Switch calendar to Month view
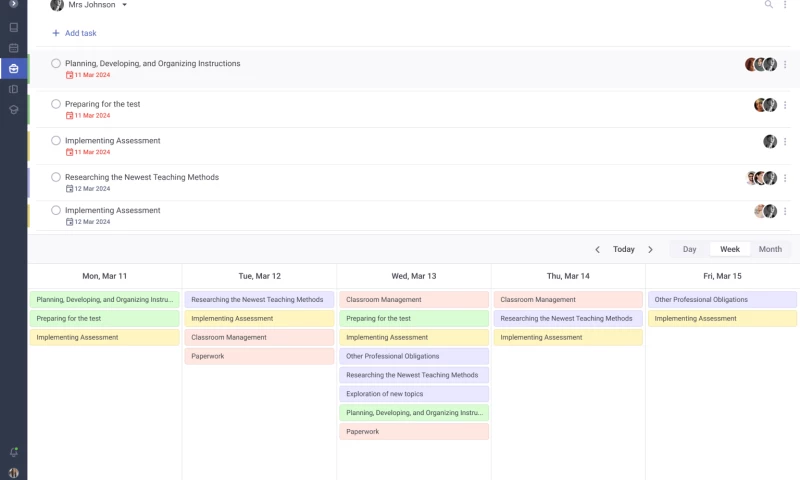The width and height of the screenshot is (800, 480). tap(770, 249)
